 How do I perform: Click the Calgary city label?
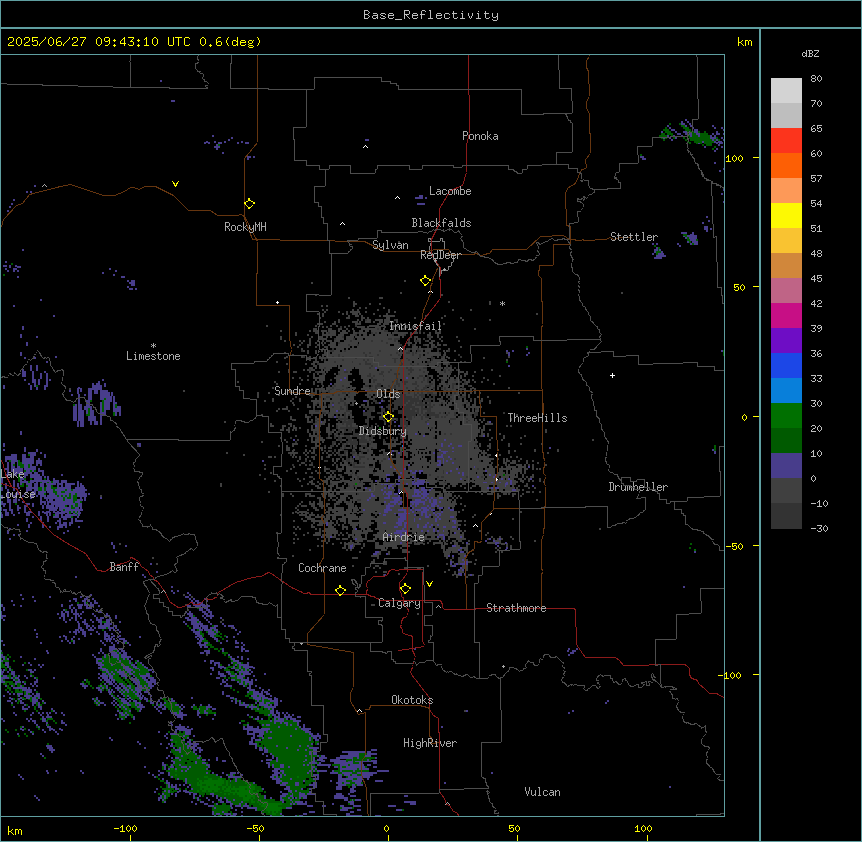(399, 603)
